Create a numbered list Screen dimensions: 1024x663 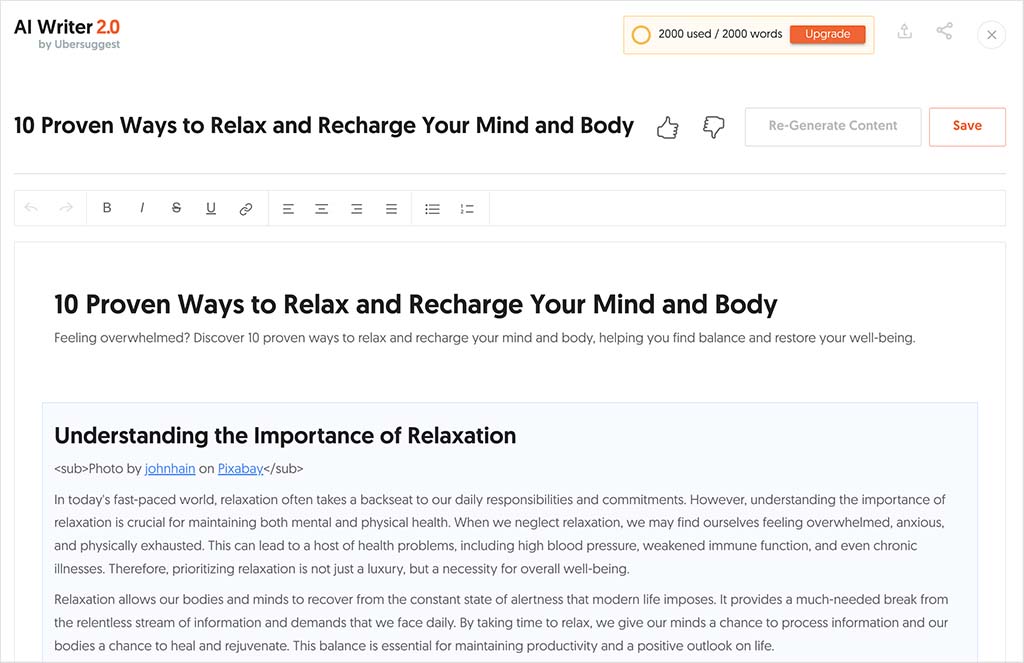[466, 208]
